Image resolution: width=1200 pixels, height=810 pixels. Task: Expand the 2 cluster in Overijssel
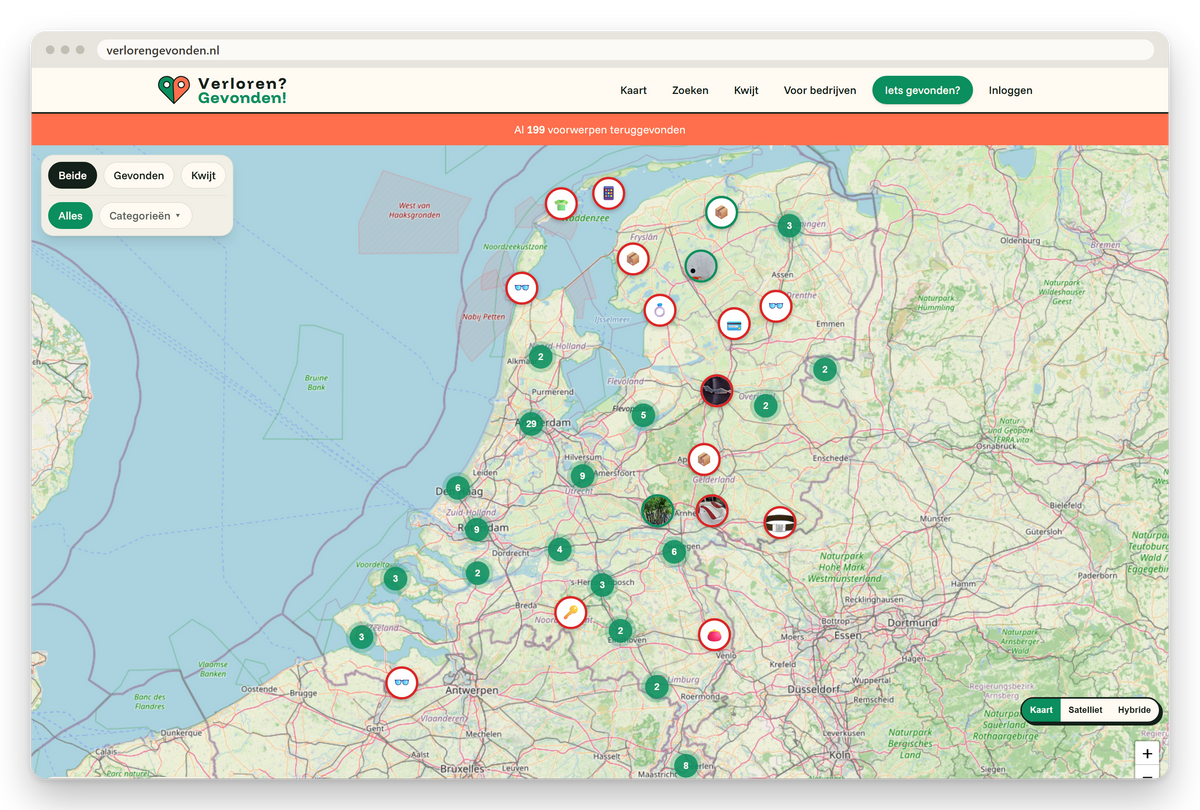[765, 406]
